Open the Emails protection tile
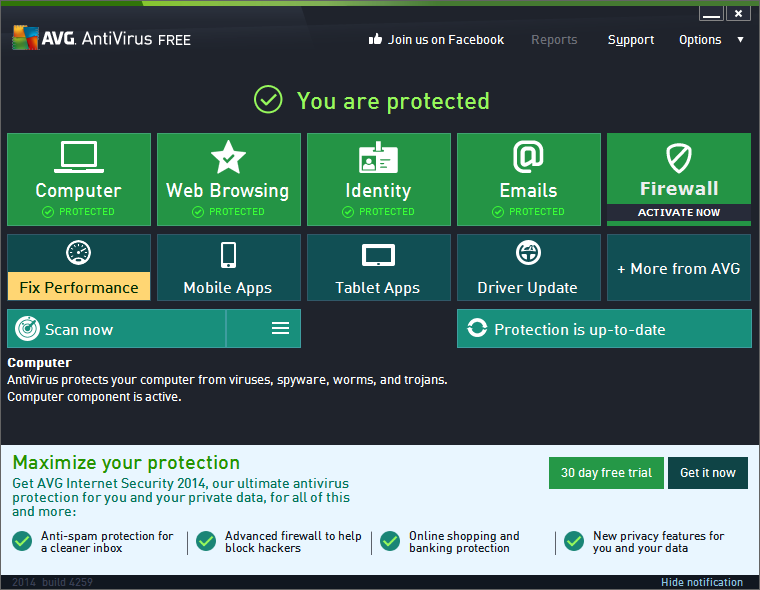This screenshot has width=760, height=590. [528, 179]
